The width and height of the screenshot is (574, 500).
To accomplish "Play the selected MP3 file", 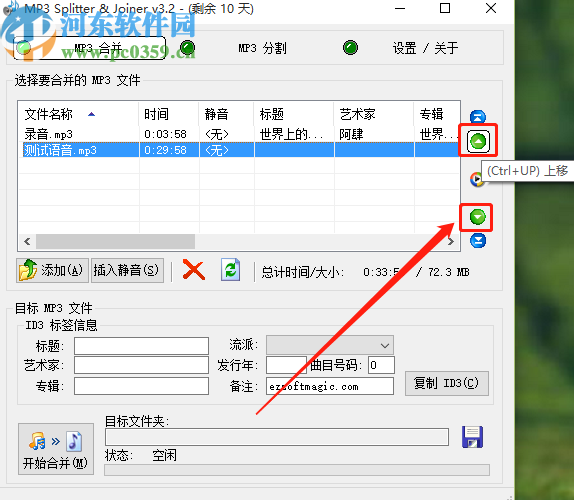I will (476, 179).
